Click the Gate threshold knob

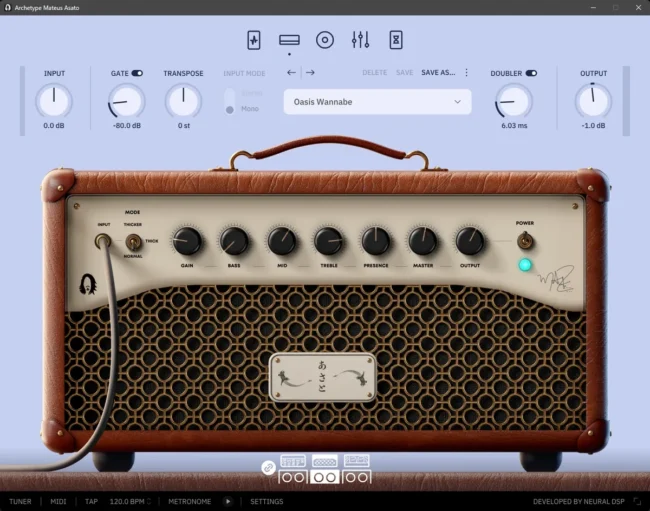126,101
